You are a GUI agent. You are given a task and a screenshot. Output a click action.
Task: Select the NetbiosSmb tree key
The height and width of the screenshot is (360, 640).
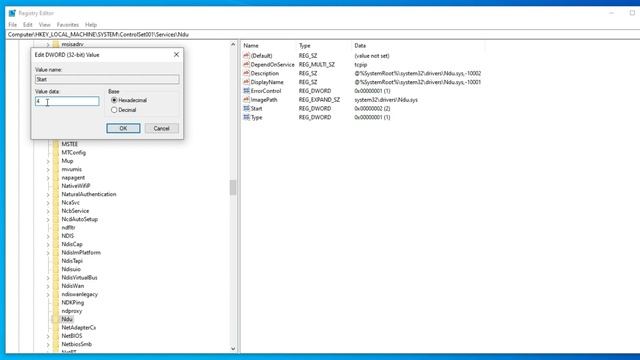76,344
